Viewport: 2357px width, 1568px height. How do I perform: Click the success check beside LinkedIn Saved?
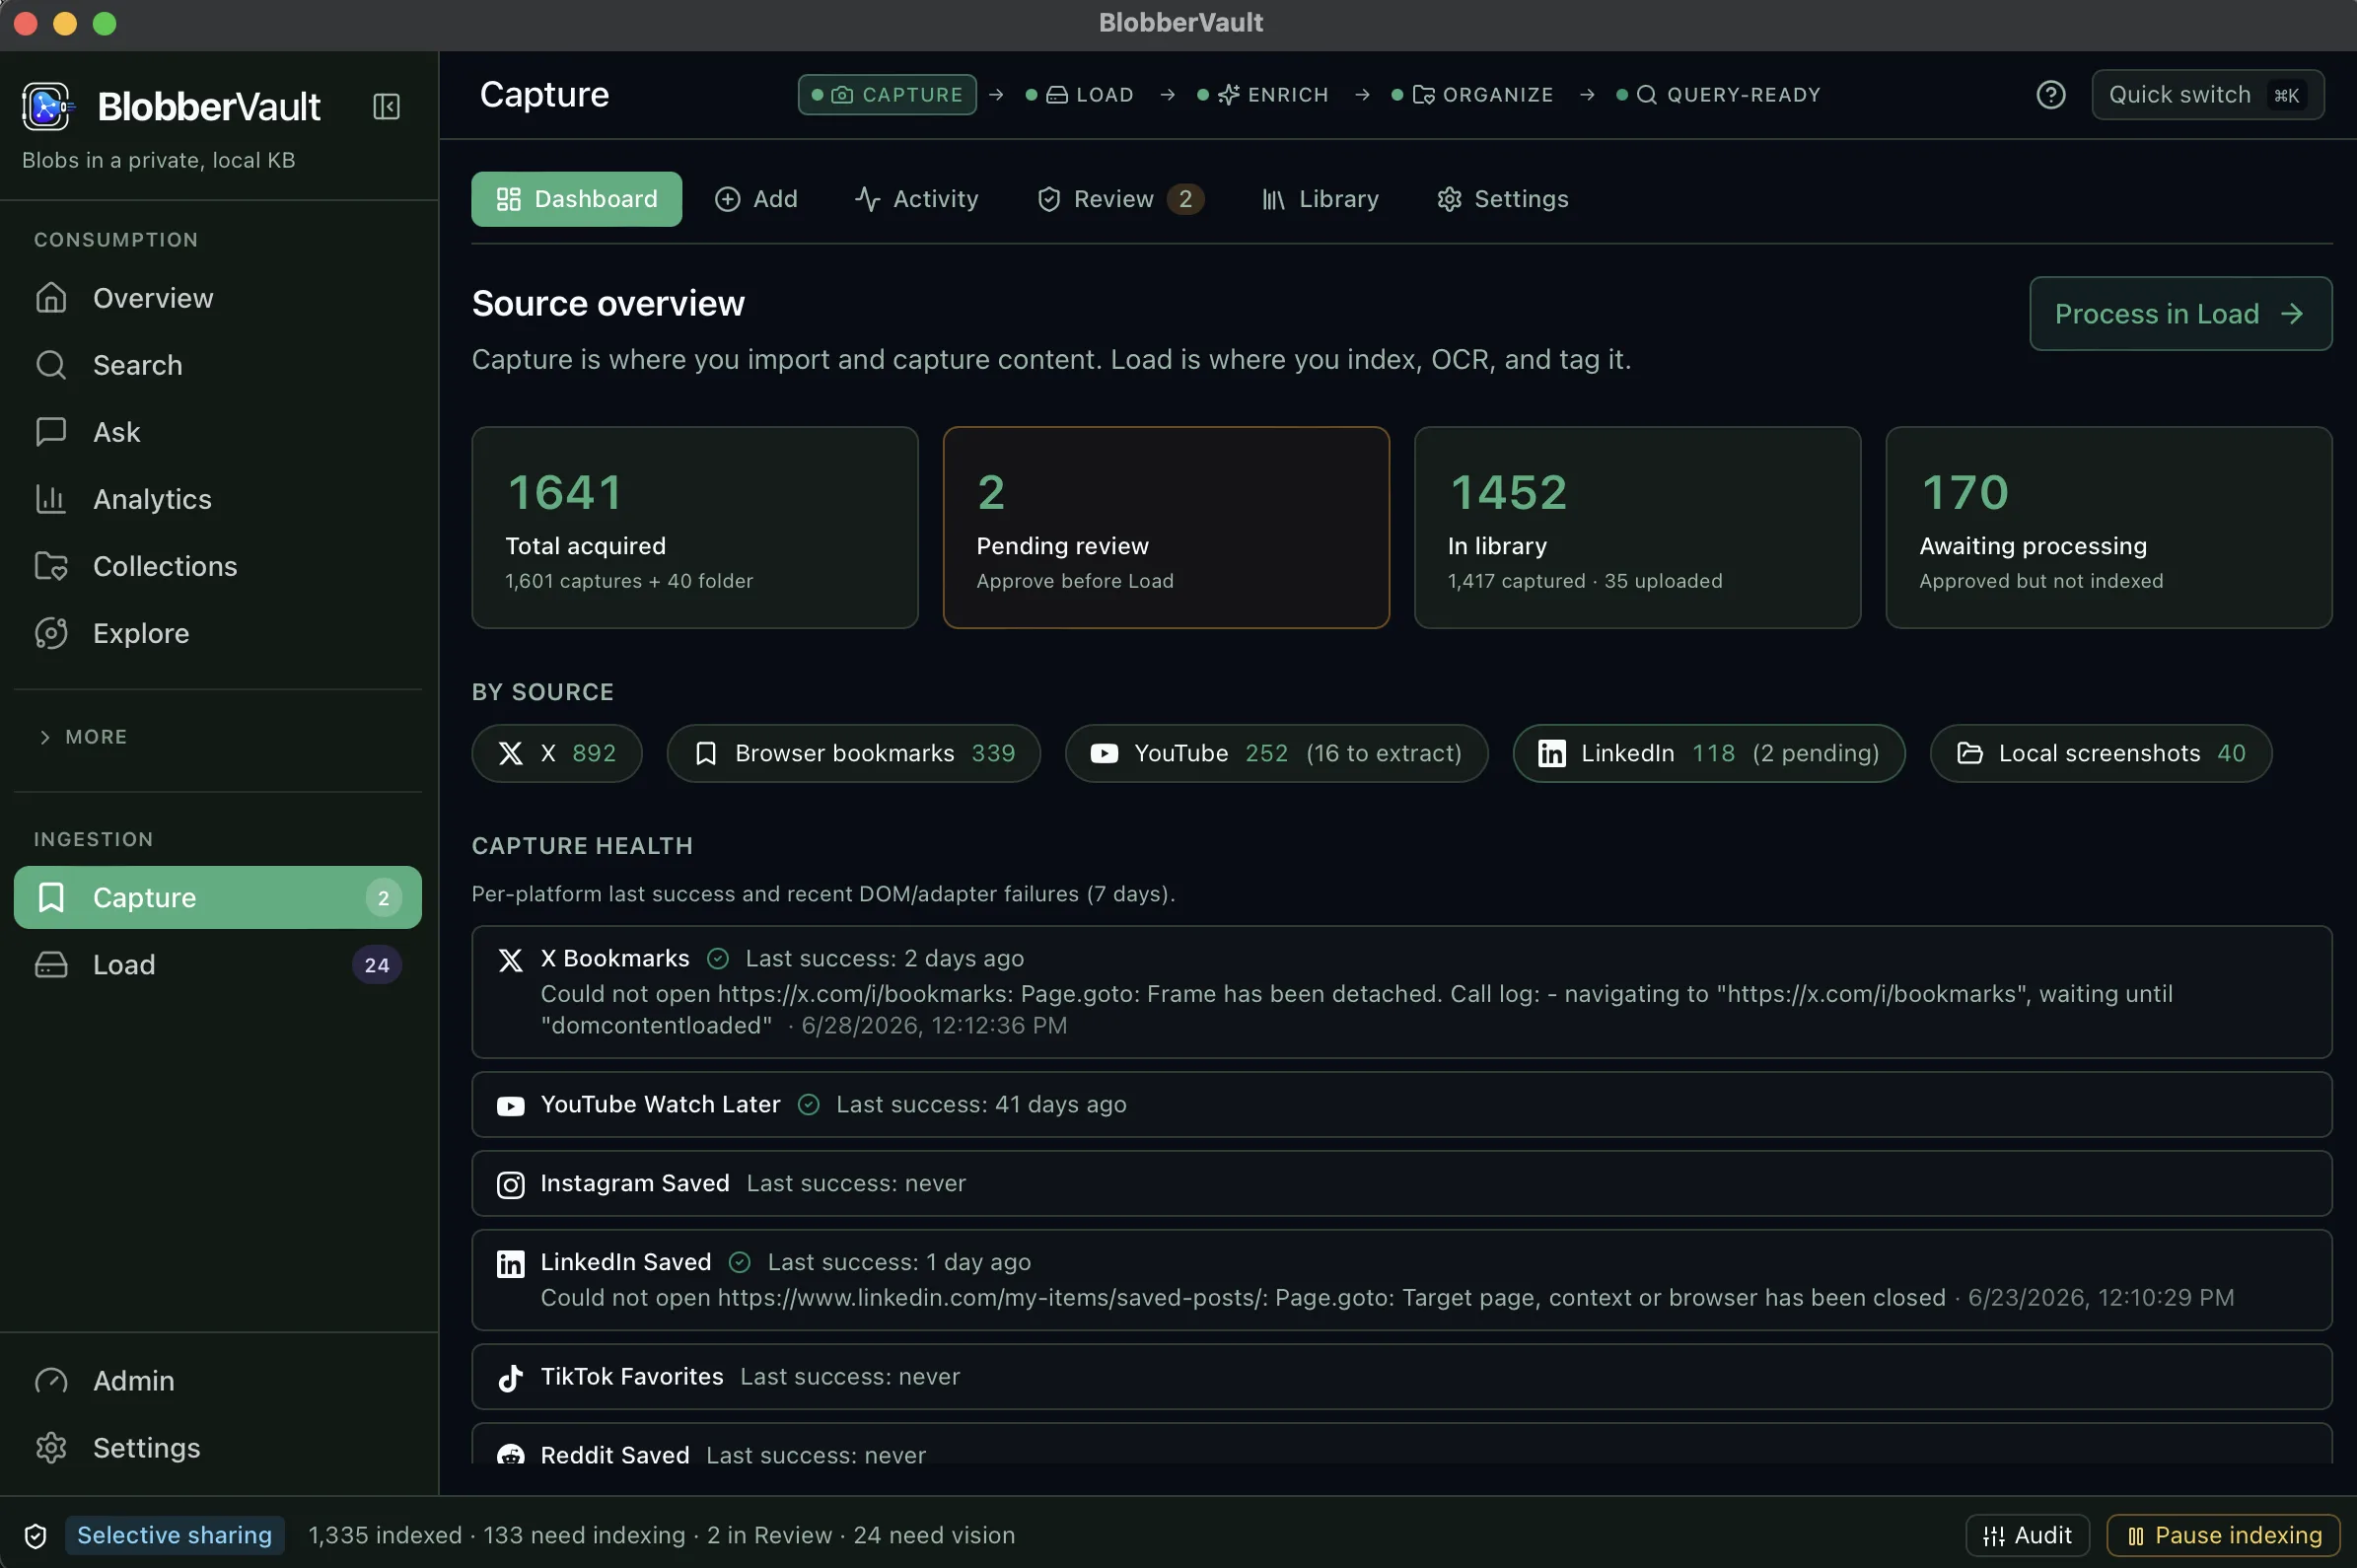pyautogui.click(x=739, y=1263)
